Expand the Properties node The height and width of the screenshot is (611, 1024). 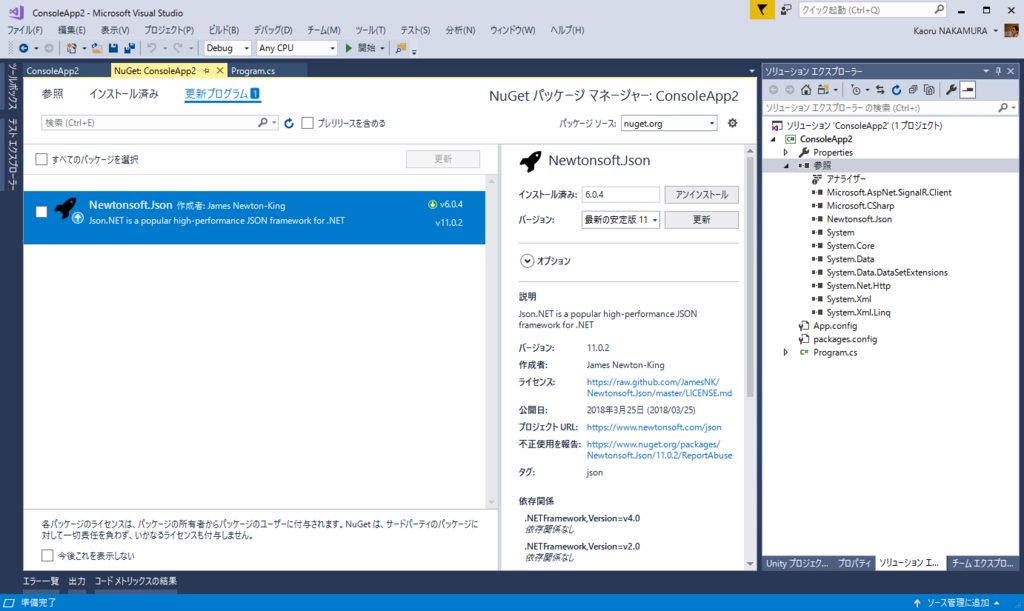pyautogui.click(x=786, y=152)
